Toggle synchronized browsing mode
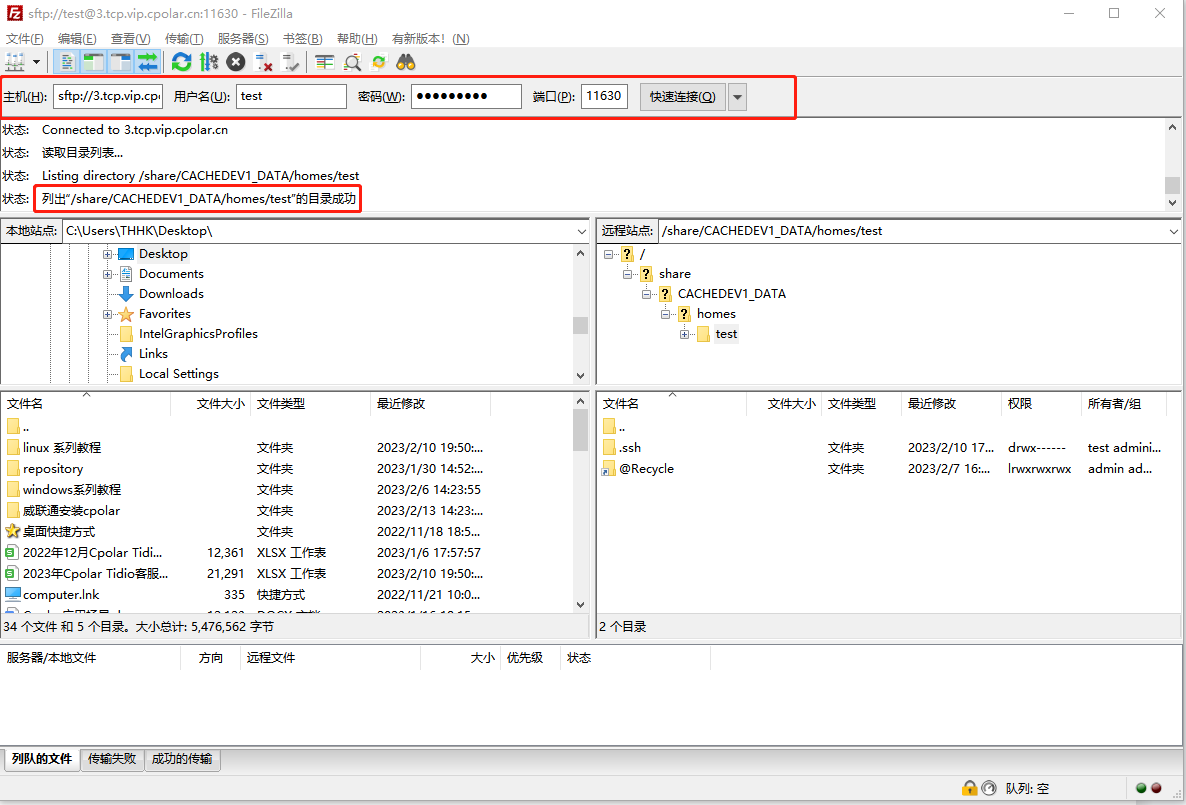 (x=378, y=62)
